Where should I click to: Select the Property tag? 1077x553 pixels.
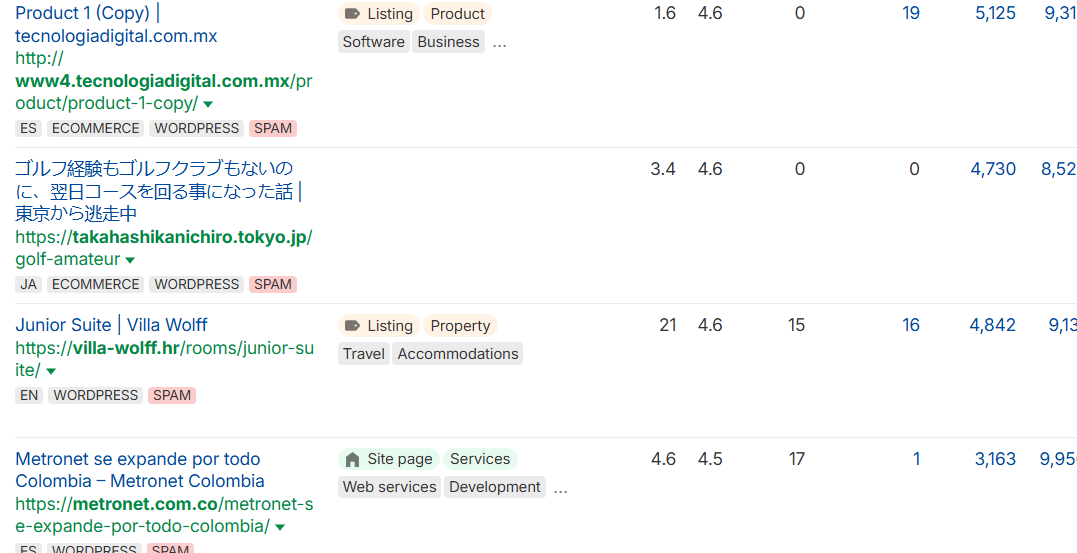460,326
